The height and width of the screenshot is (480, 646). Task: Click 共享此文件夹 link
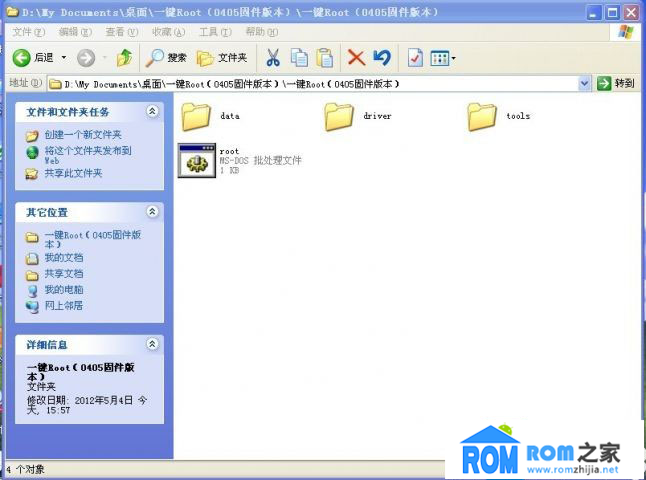73,173
